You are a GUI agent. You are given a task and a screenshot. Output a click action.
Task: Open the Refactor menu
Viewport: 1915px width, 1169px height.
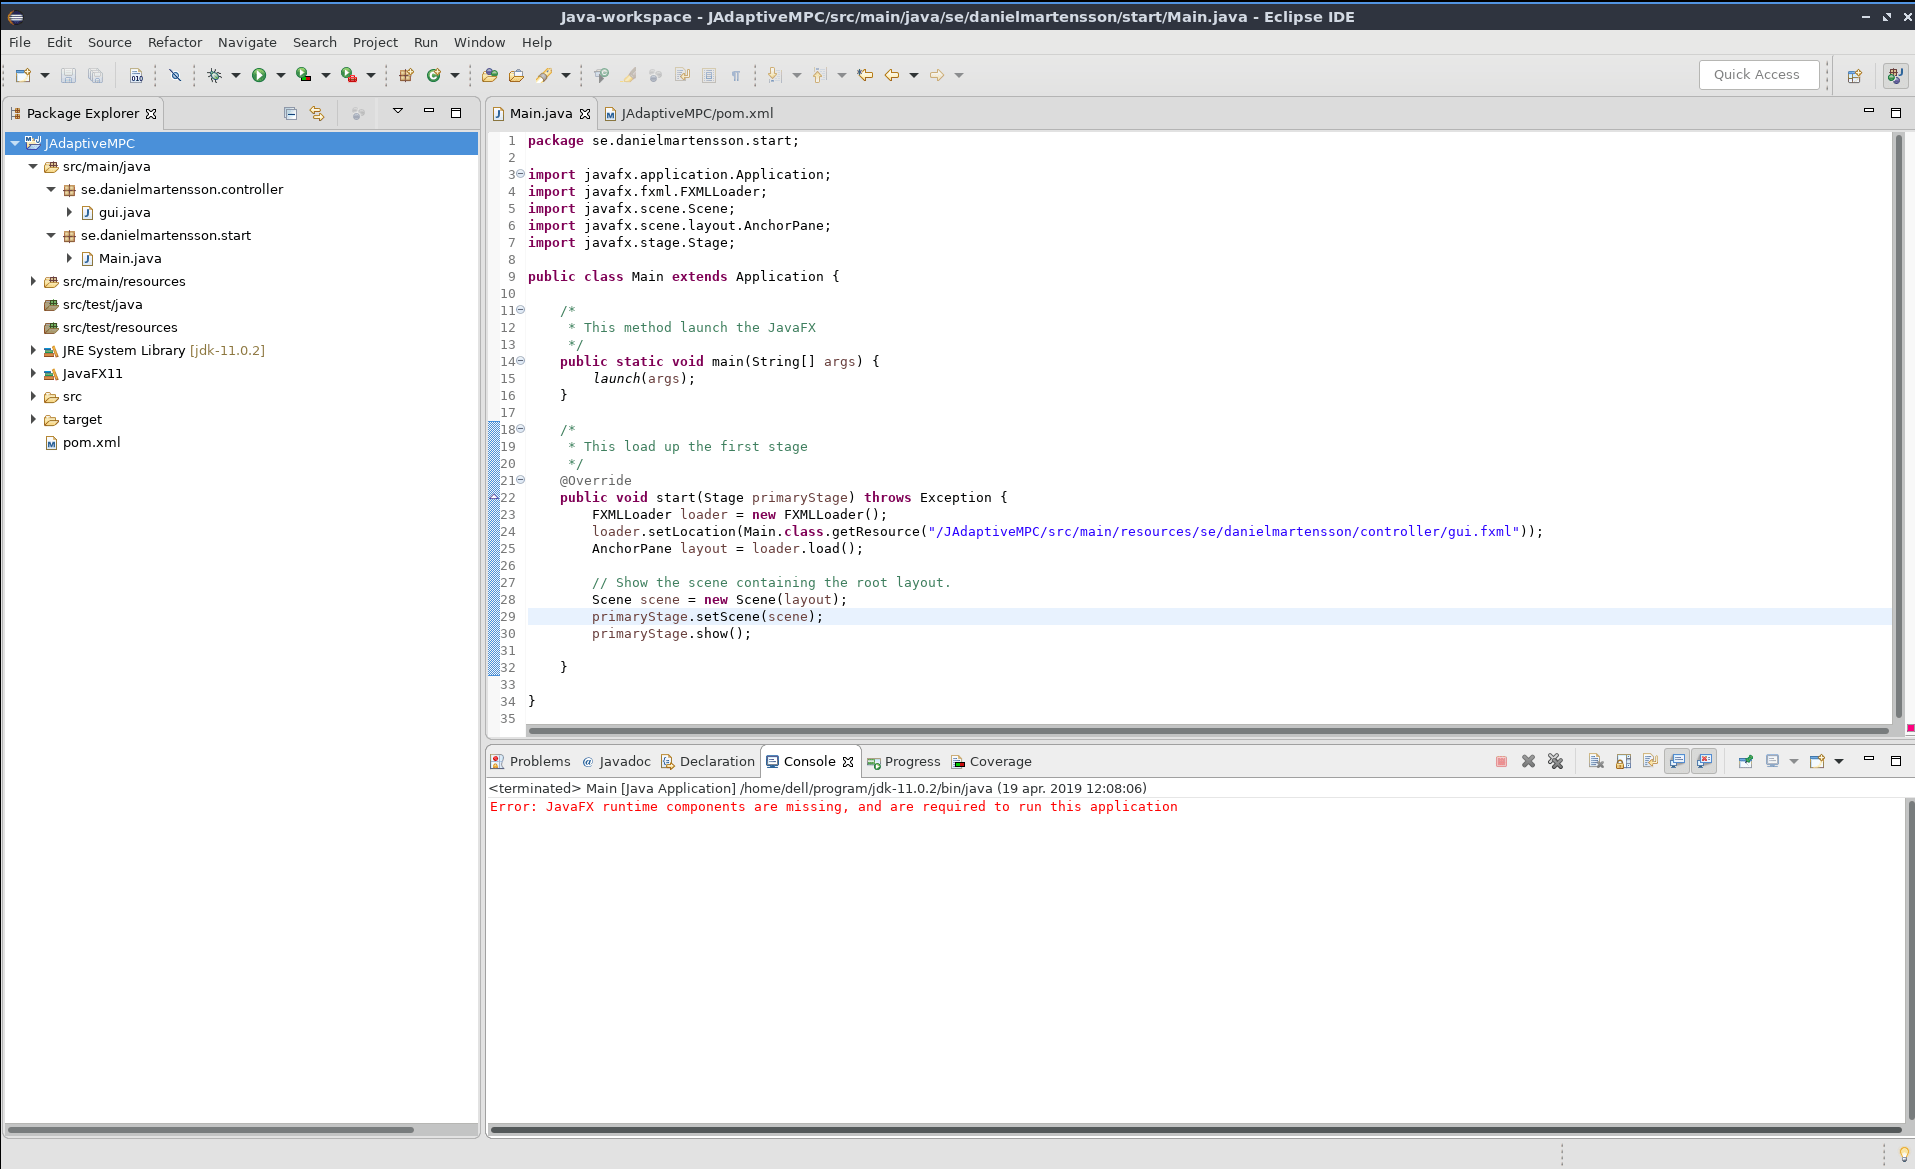pyautogui.click(x=175, y=42)
